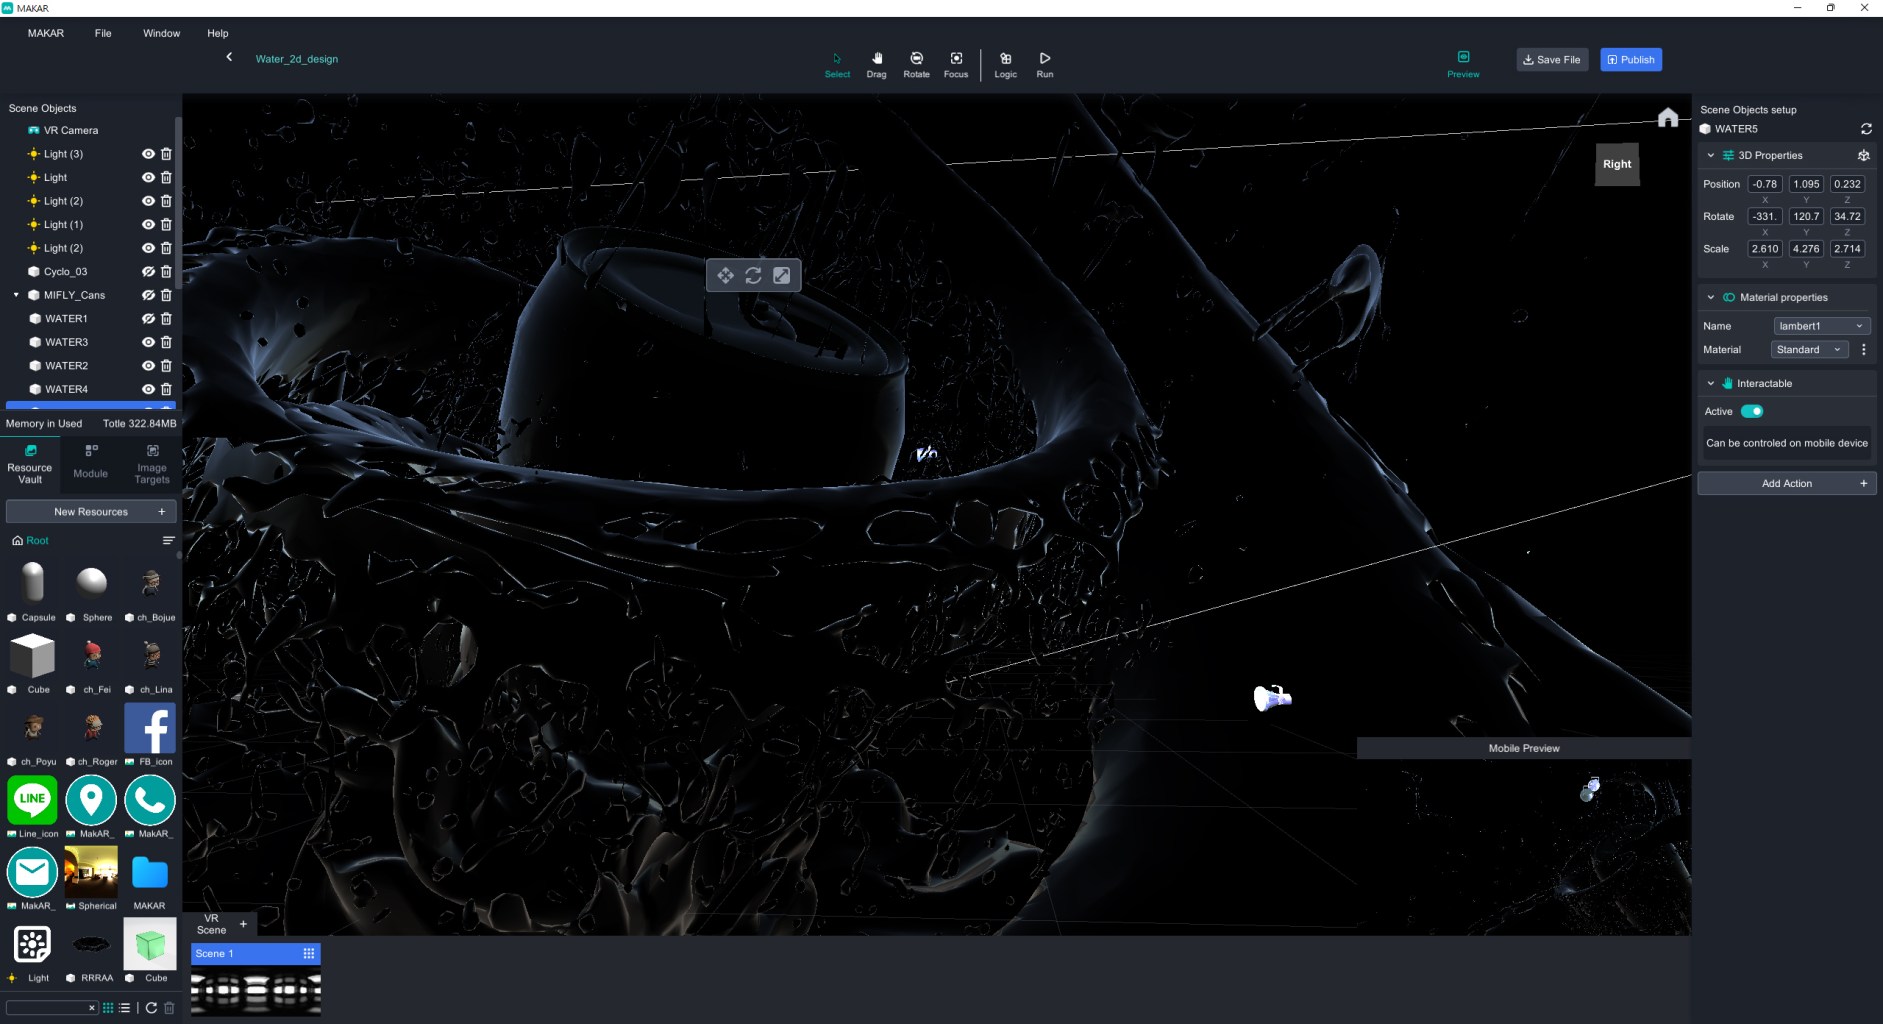Run the scene with Run button

(x=1044, y=64)
